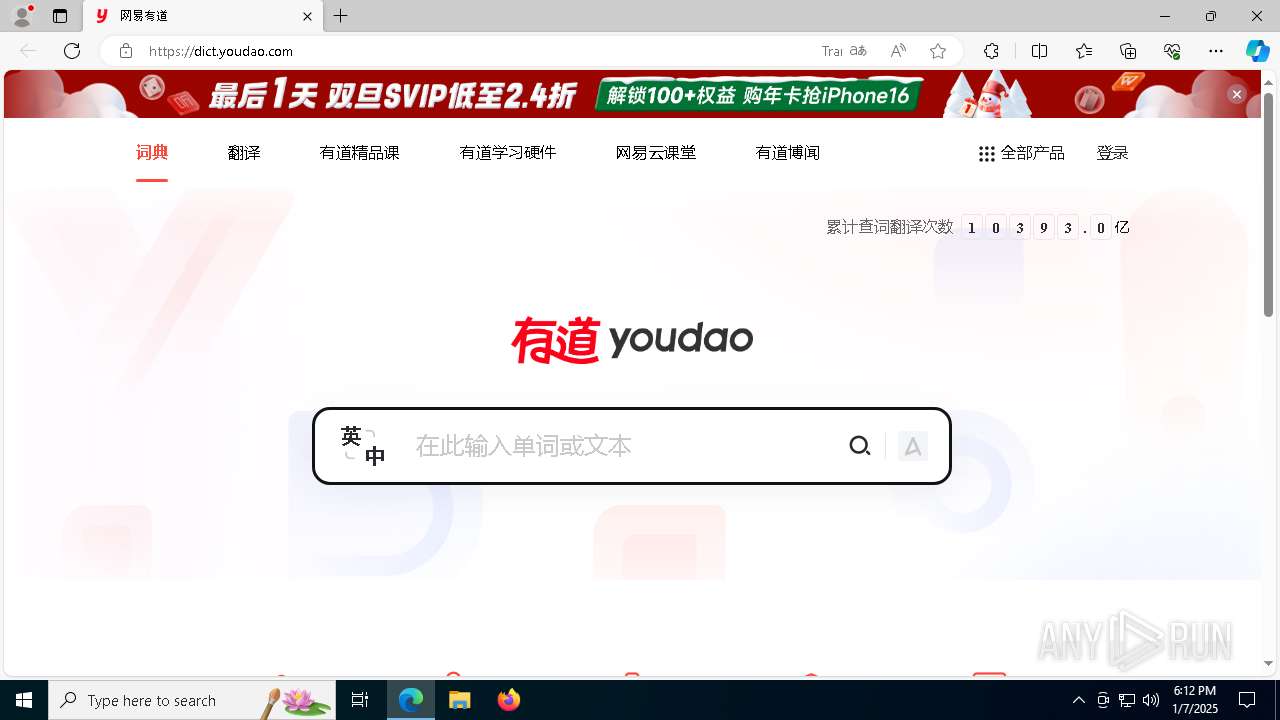1280x720 pixels.
Task: Open Settings and more ellipsis menu
Action: pos(1216,51)
